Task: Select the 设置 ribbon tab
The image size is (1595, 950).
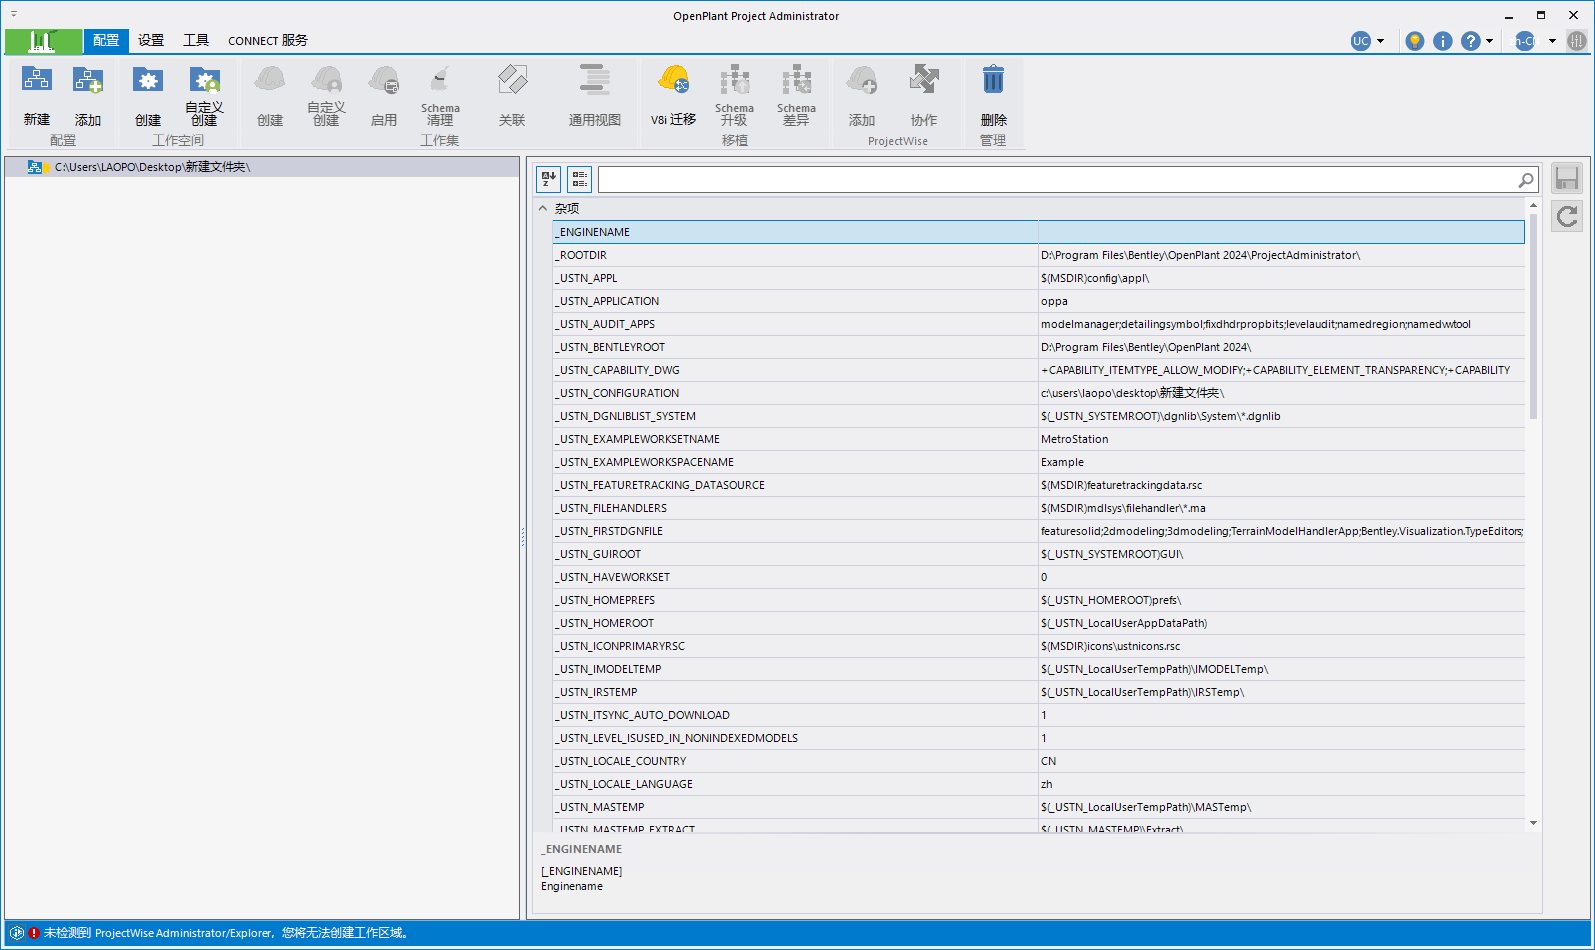Action: pos(151,40)
